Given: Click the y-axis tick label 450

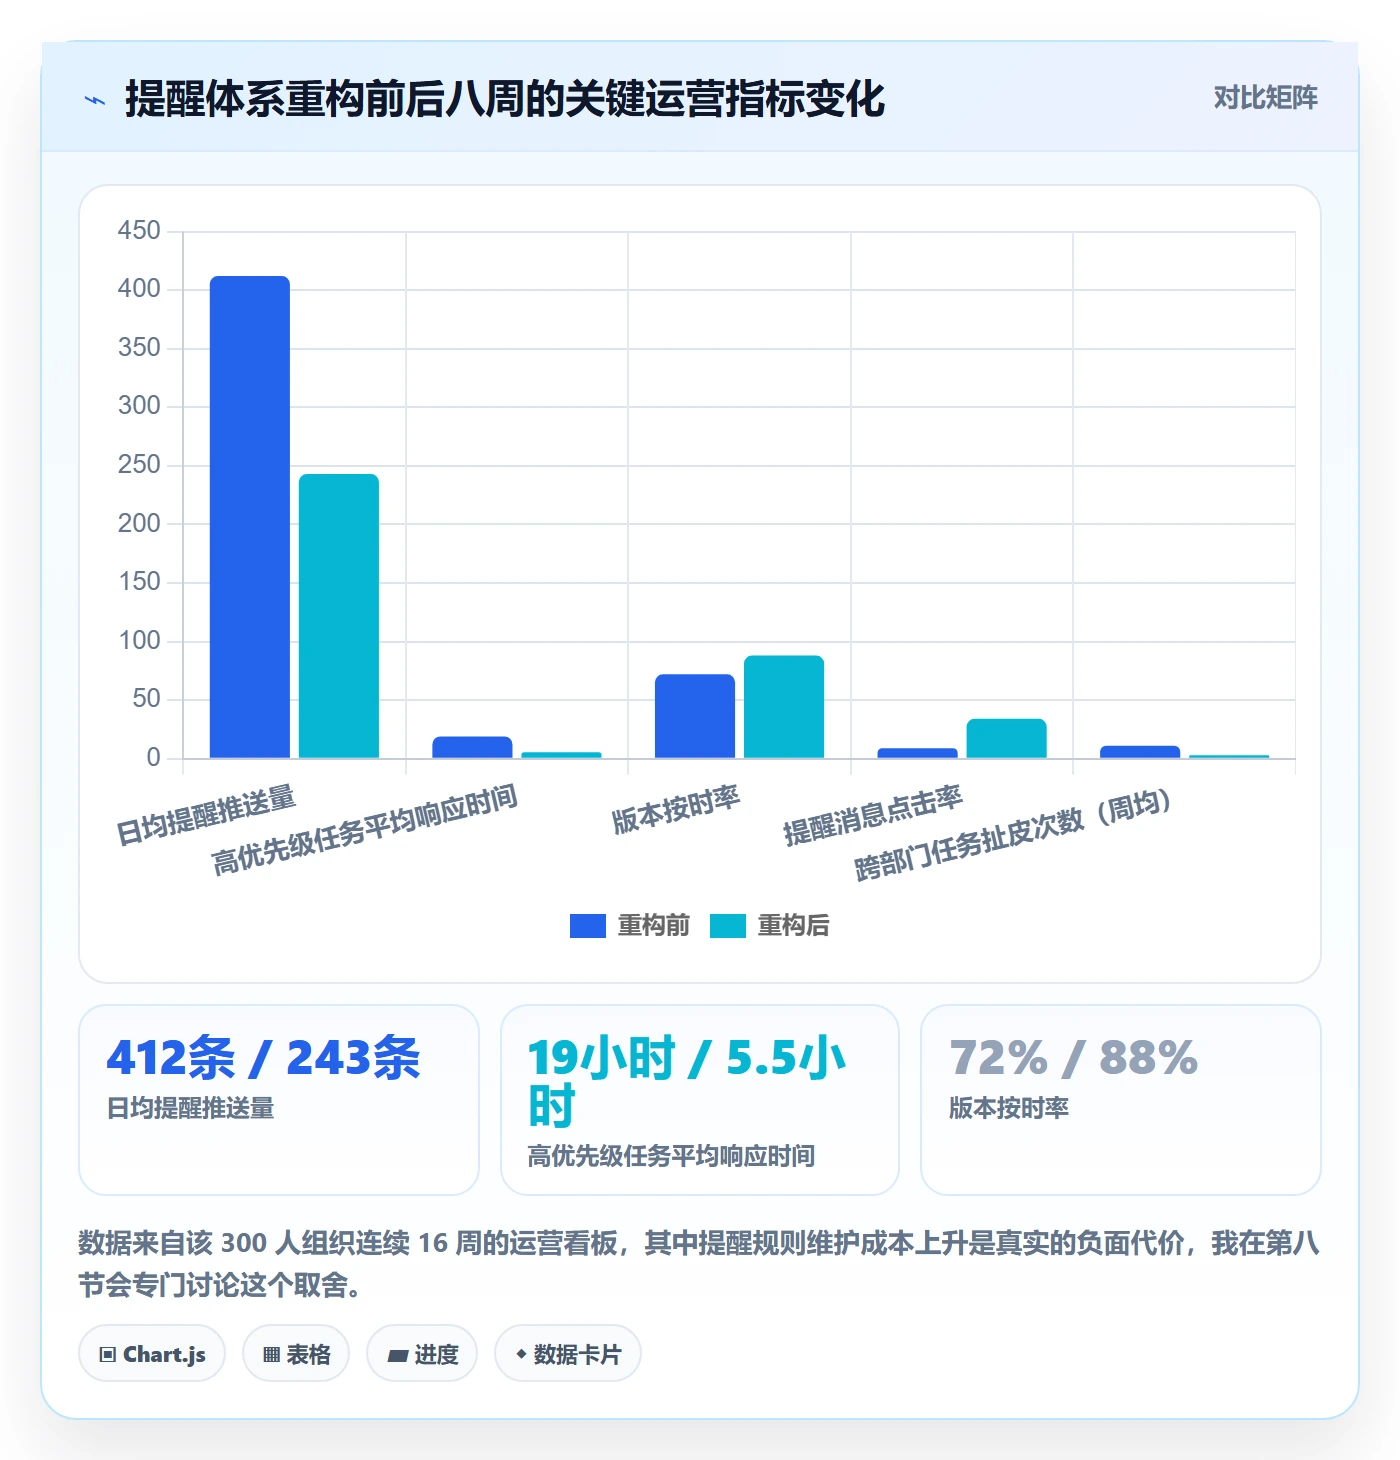Looking at the screenshot, I should coord(139,231).
